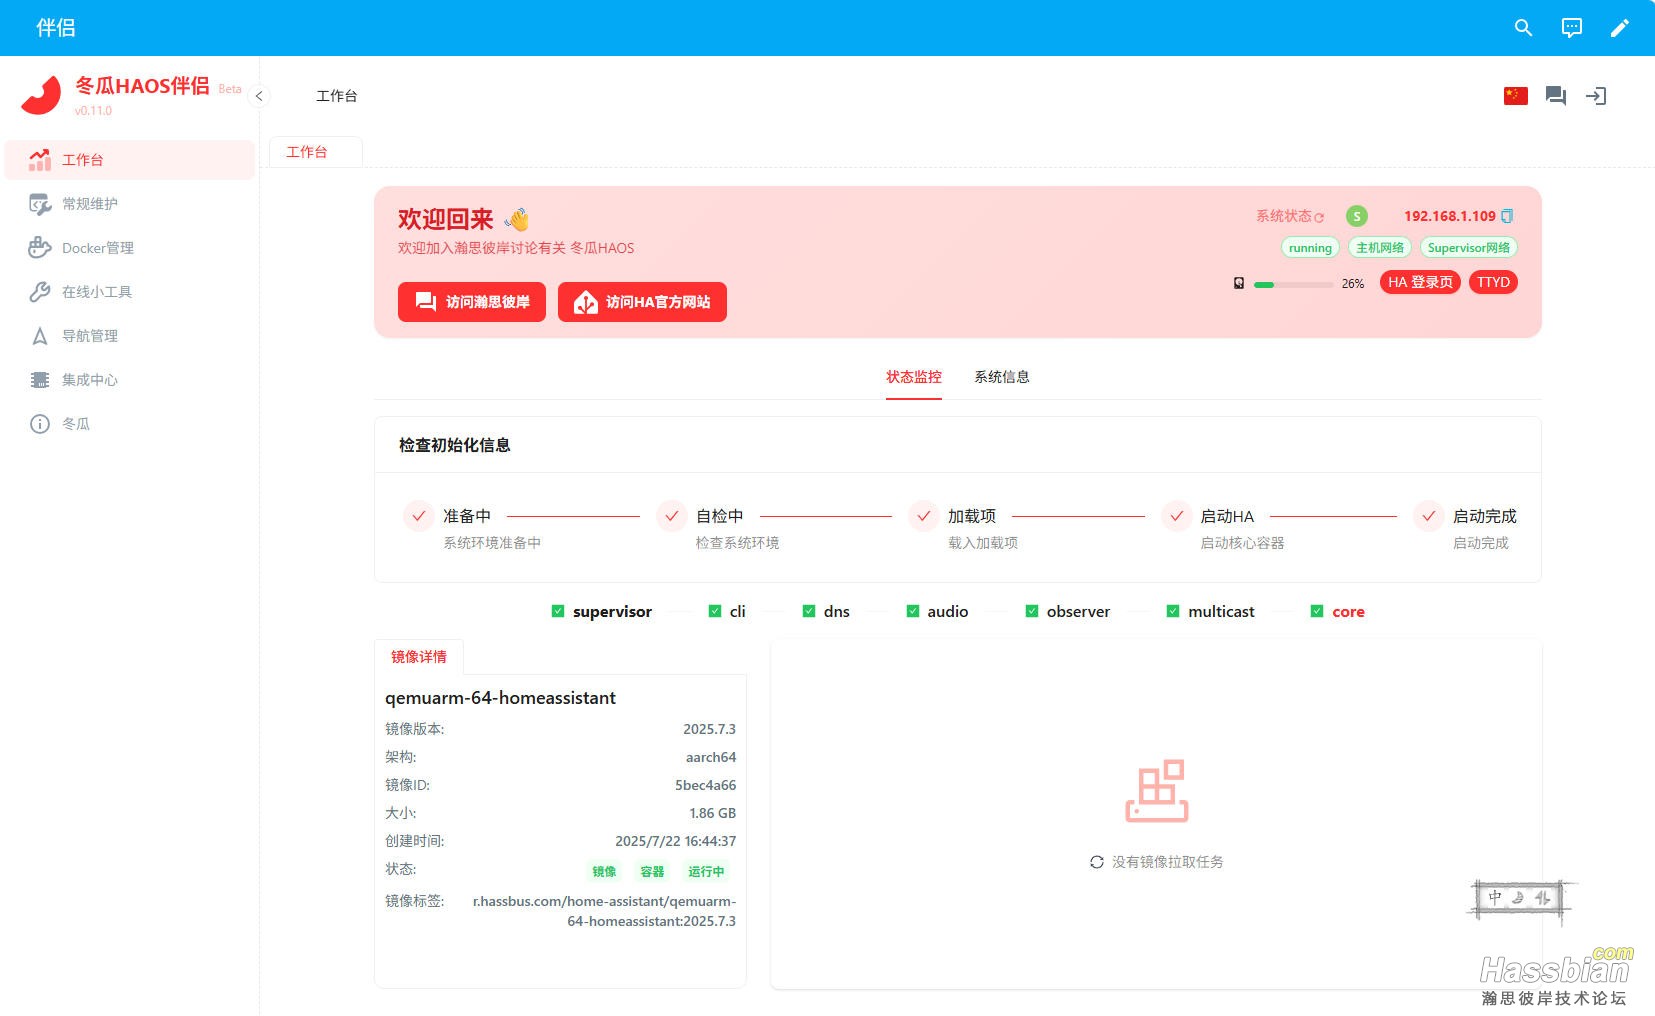1655x1016 pixels.
Task: Click the size value 1.86 GB
Action: click(x=712, y=813)
